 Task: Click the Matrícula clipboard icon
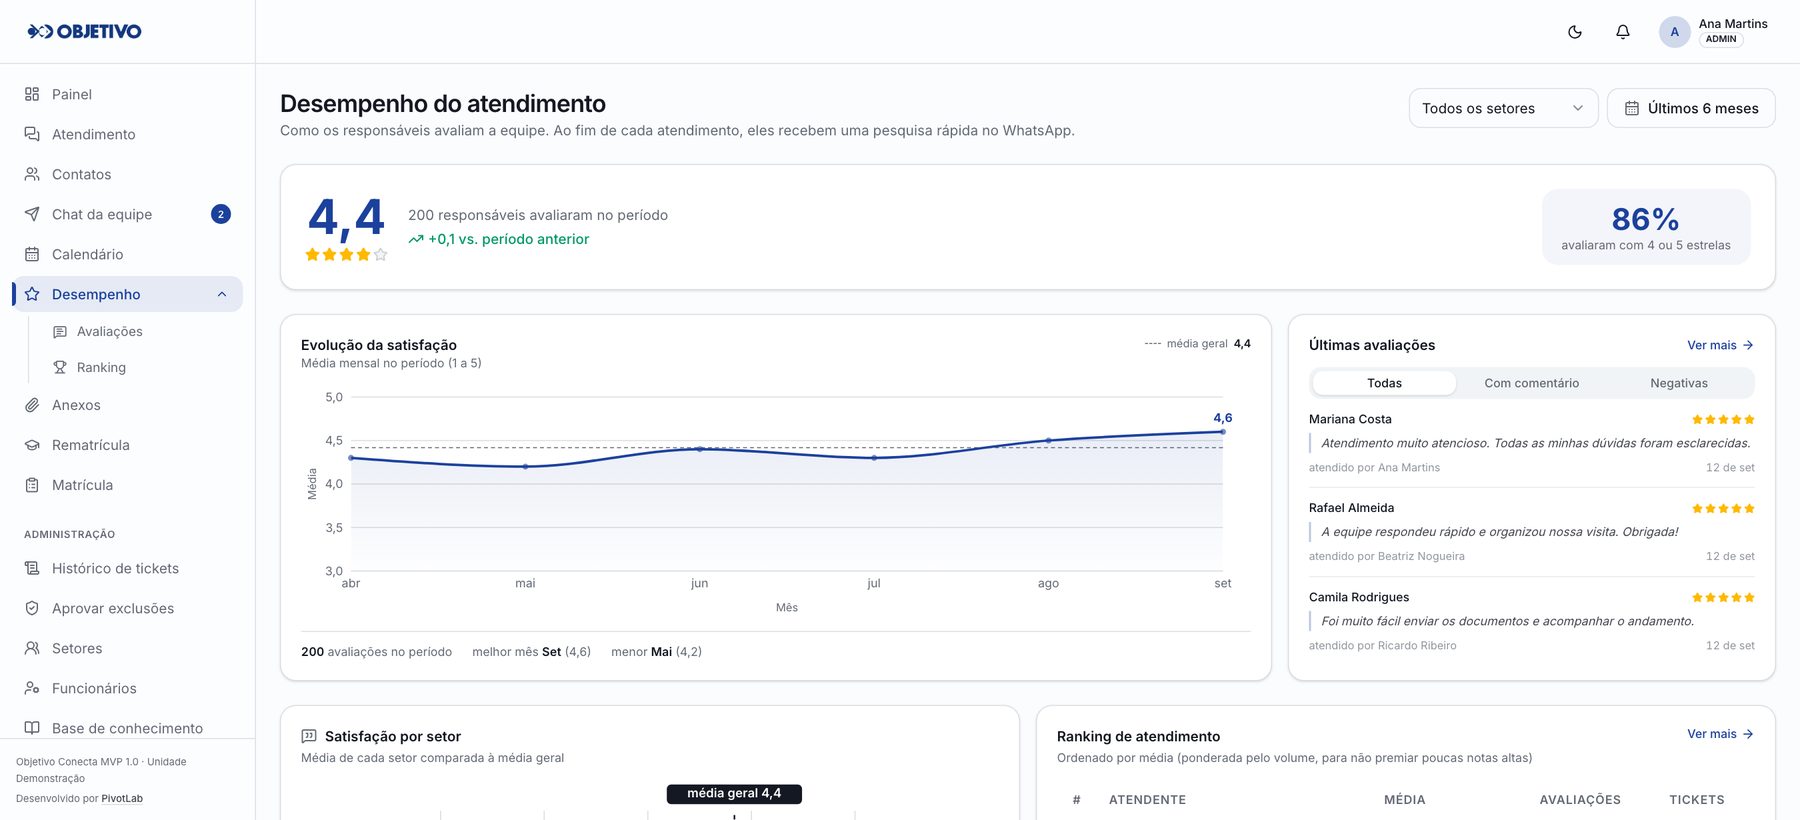32,485
